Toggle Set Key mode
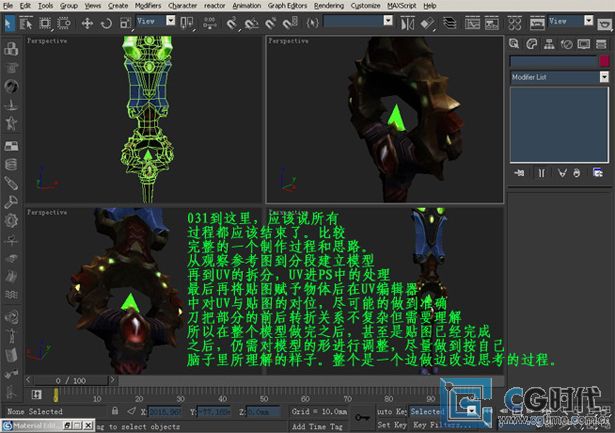 pyautogui.click(x=392, y=425)
